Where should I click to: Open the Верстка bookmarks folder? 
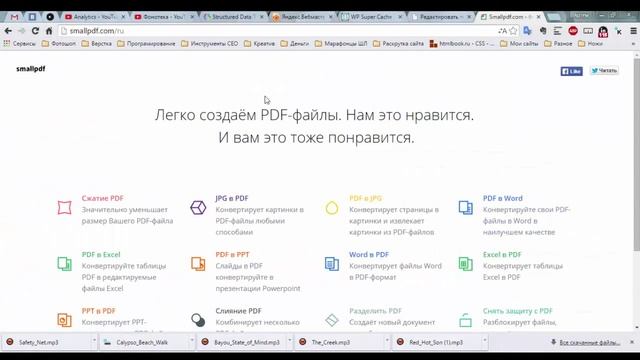point(97,43)
